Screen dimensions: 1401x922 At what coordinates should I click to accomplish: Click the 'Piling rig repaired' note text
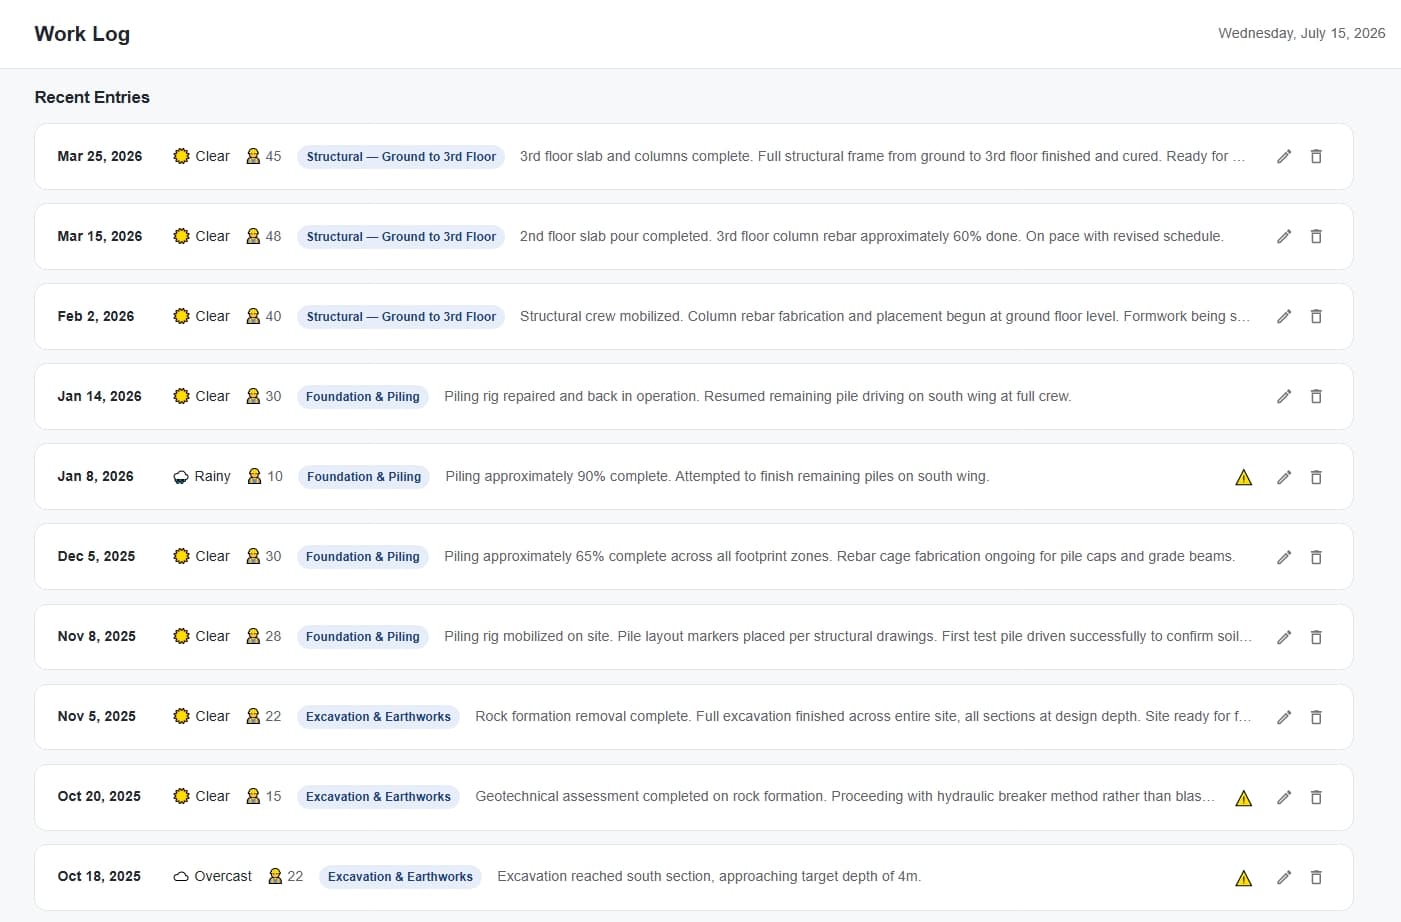(757, 396)
